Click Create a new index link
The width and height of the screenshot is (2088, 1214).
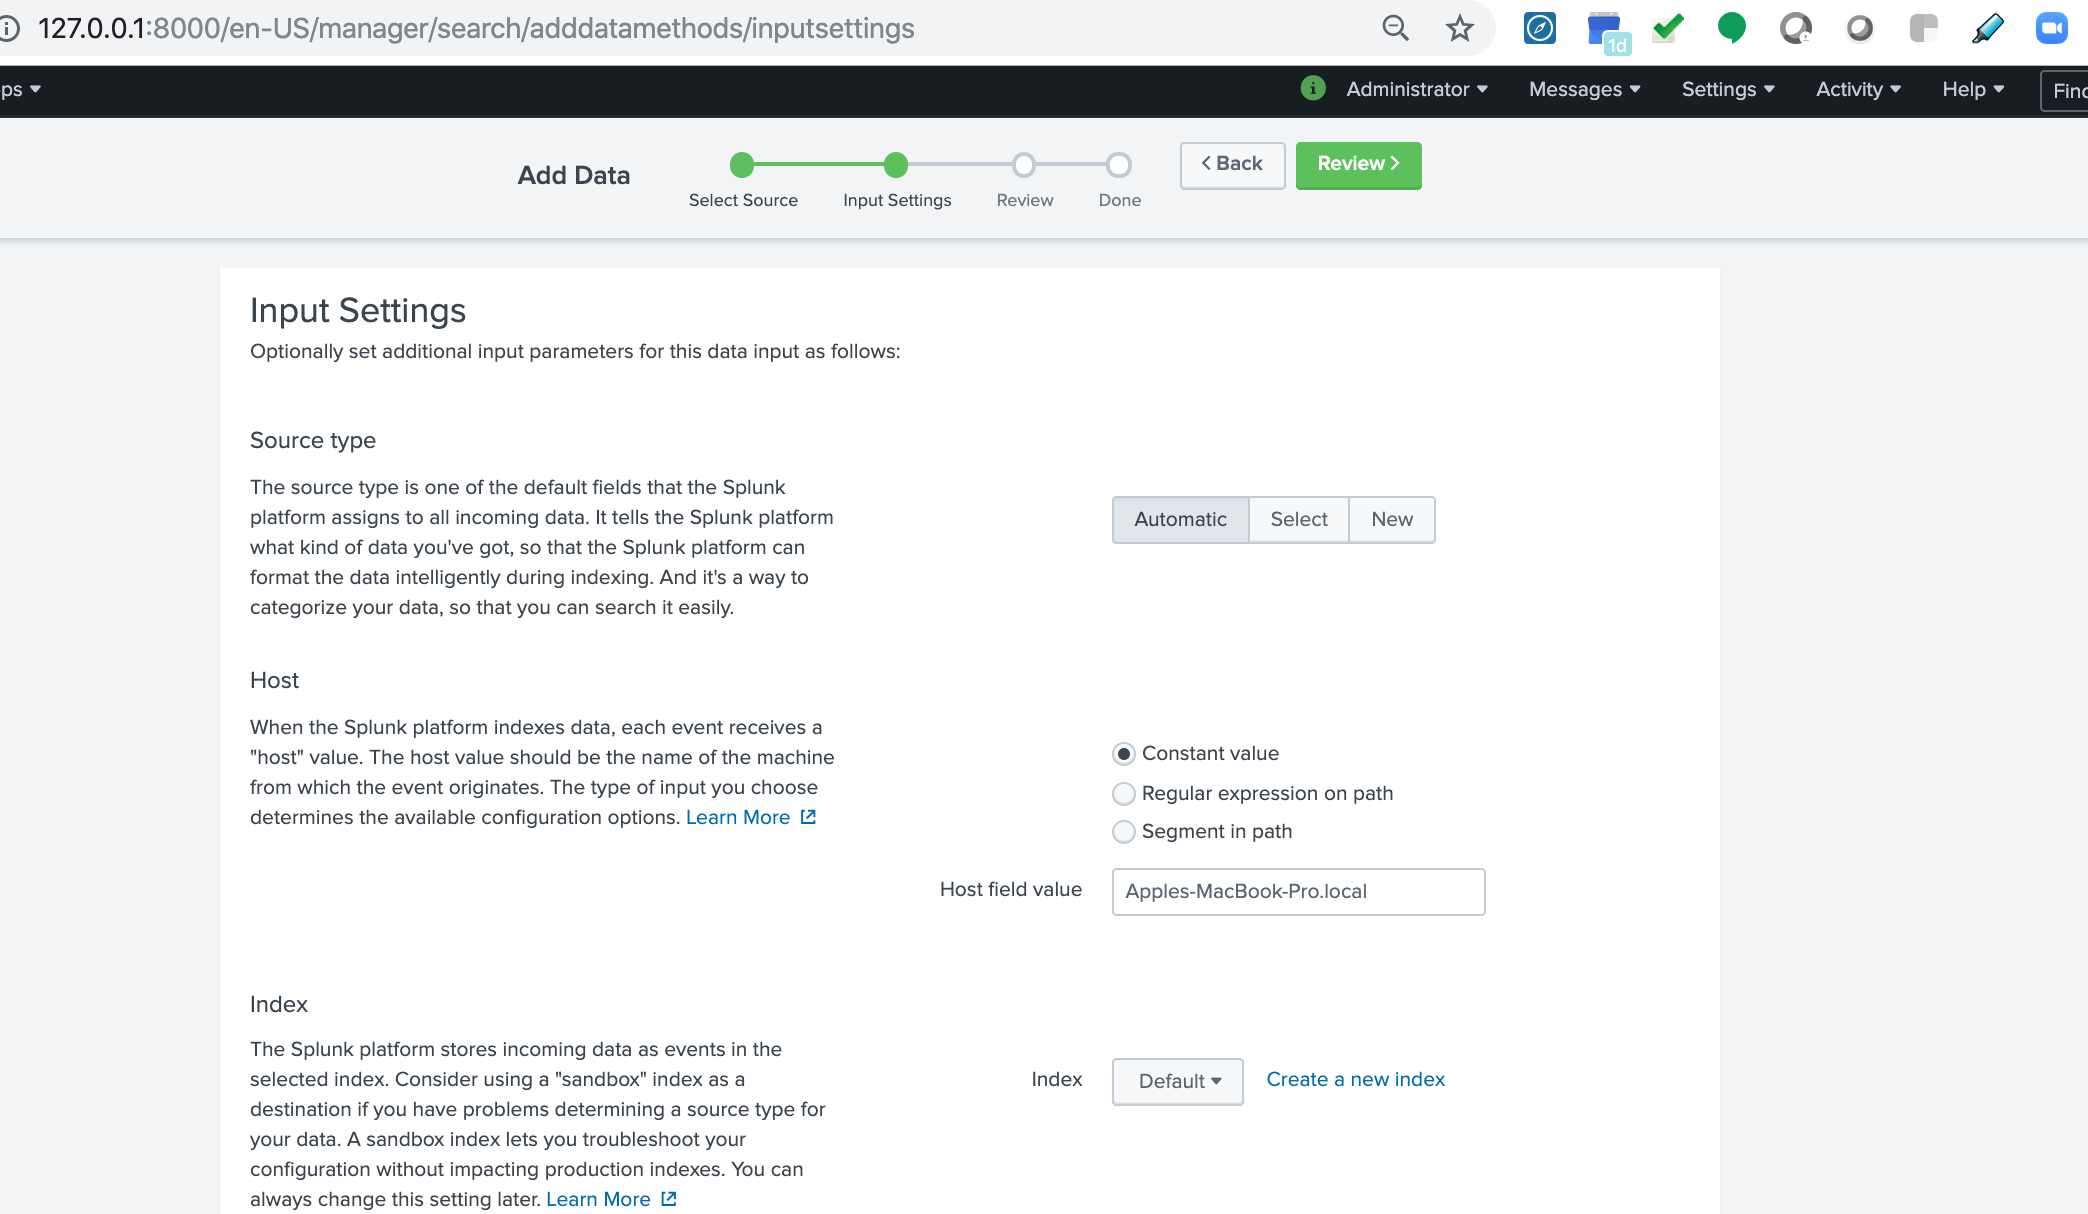tap(1355, 1079)
